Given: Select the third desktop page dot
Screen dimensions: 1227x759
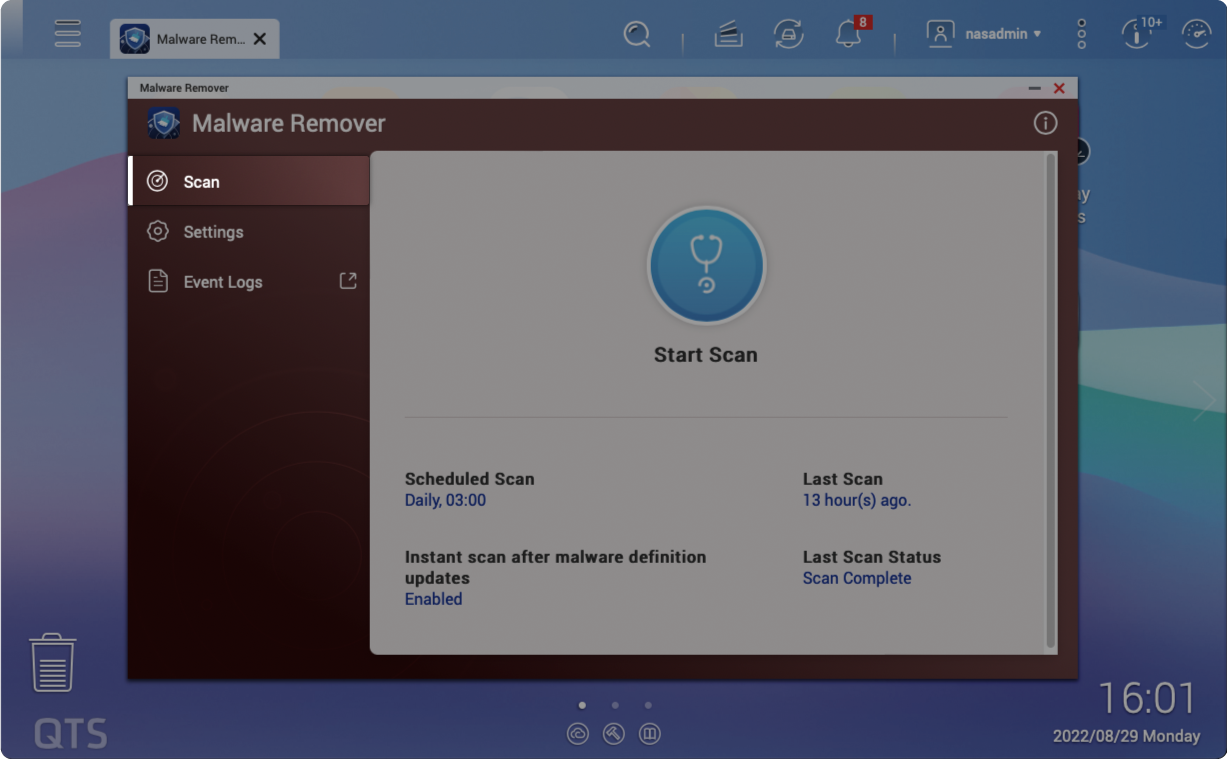Looking at the screenshot, I should click(x=648, y=705).
